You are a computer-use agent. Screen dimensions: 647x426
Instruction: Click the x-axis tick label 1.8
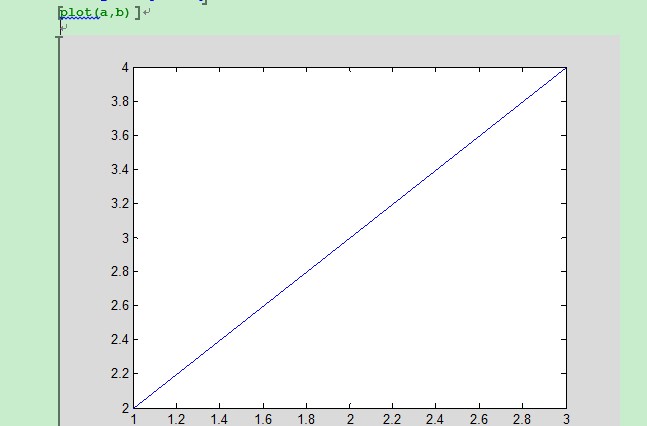[x=306, y=420]
